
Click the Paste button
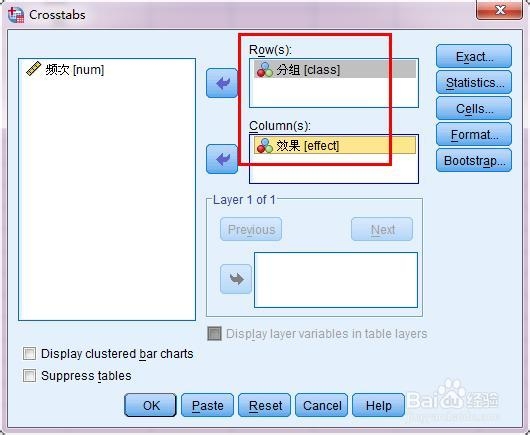[x=208, y=405]
